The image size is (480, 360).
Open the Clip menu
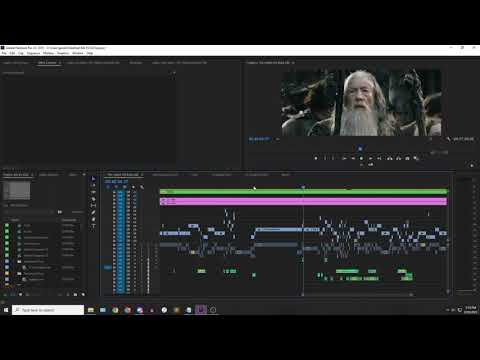21,53
